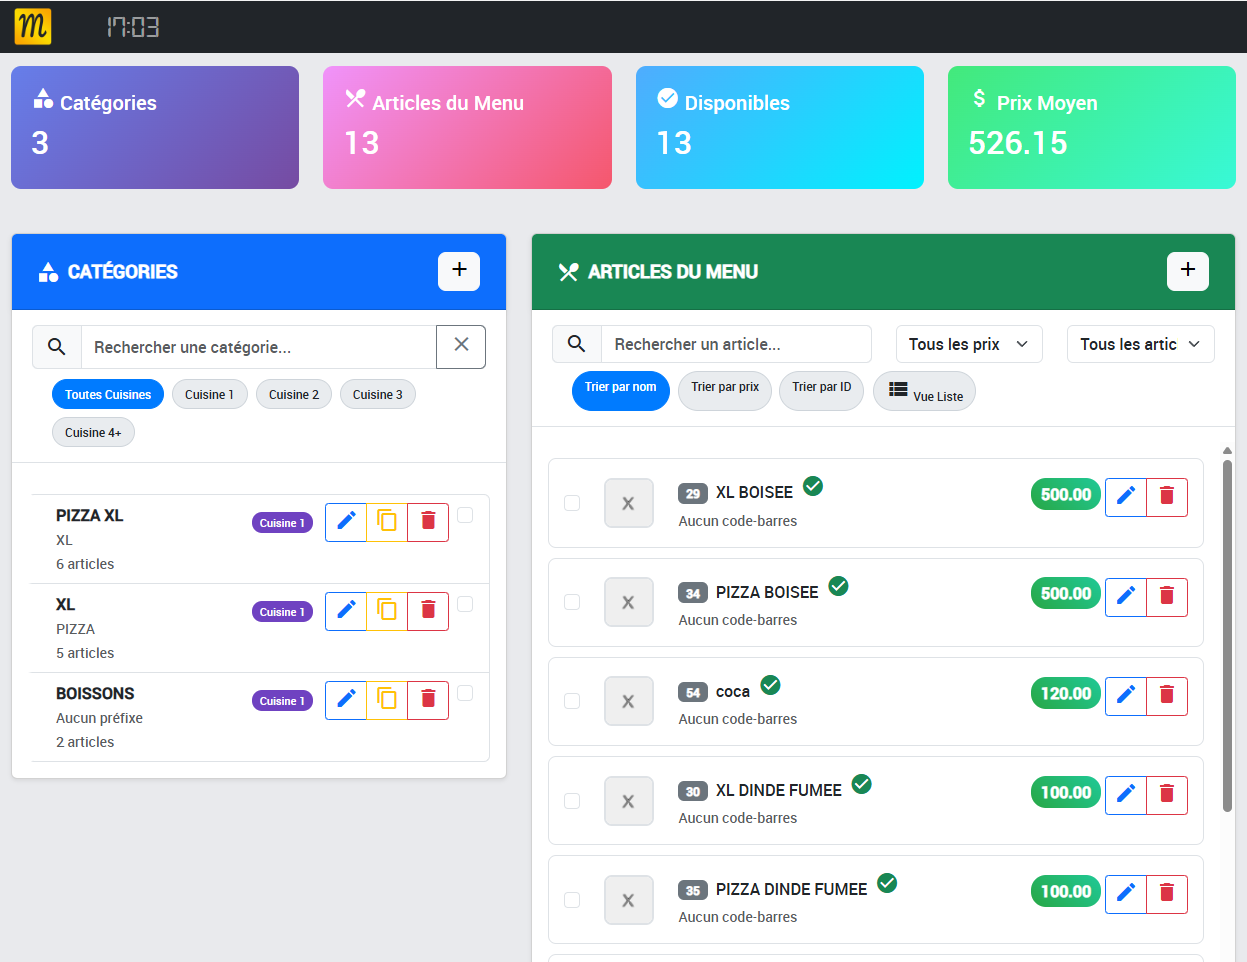Duplicate the PIZZA XL category
The image size is (1247, 962).
(x=386, y=522)
